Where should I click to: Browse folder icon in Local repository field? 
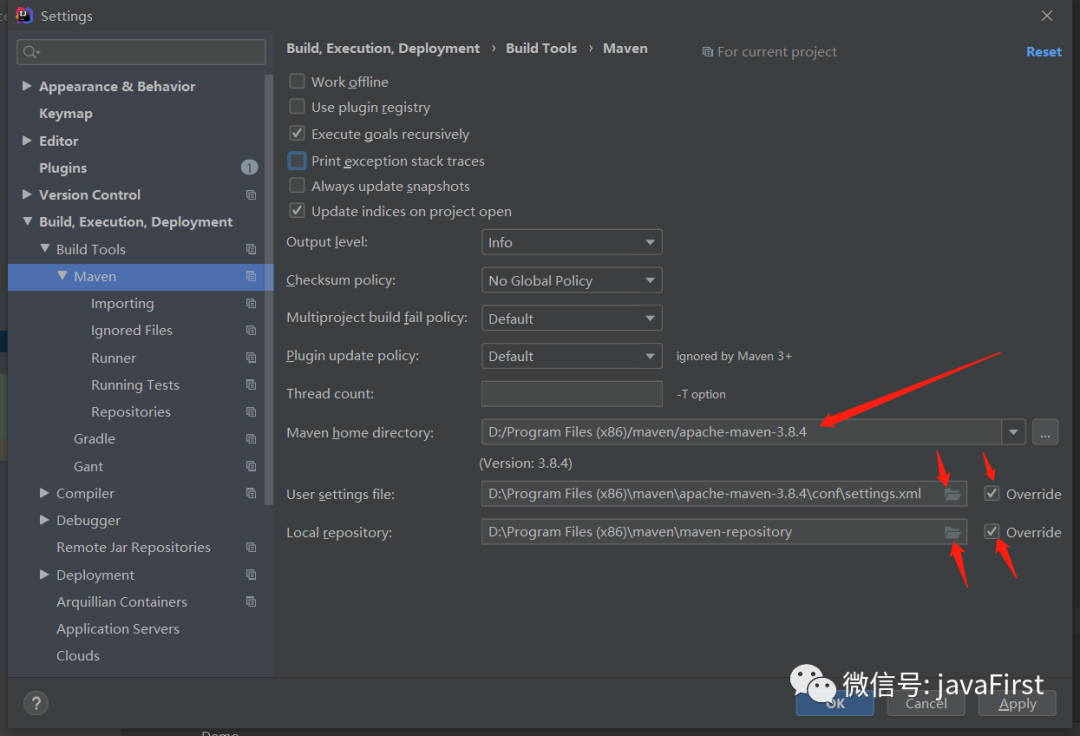click(x=953, y=532)
